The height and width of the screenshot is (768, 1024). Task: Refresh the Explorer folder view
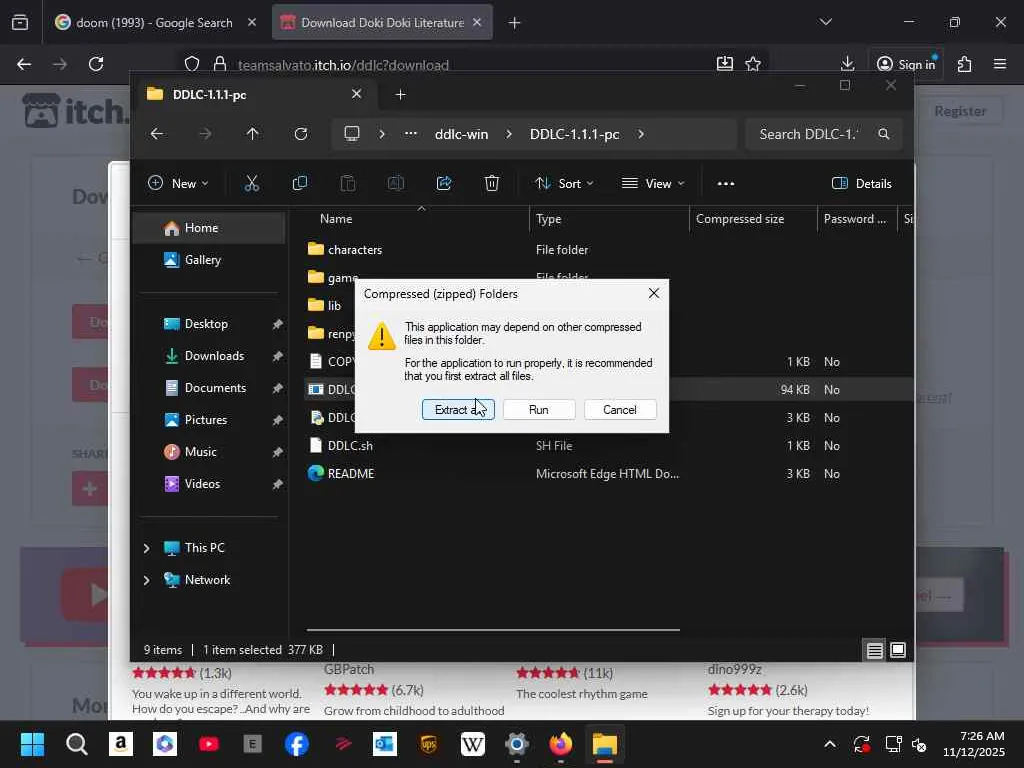pos(300,134)
